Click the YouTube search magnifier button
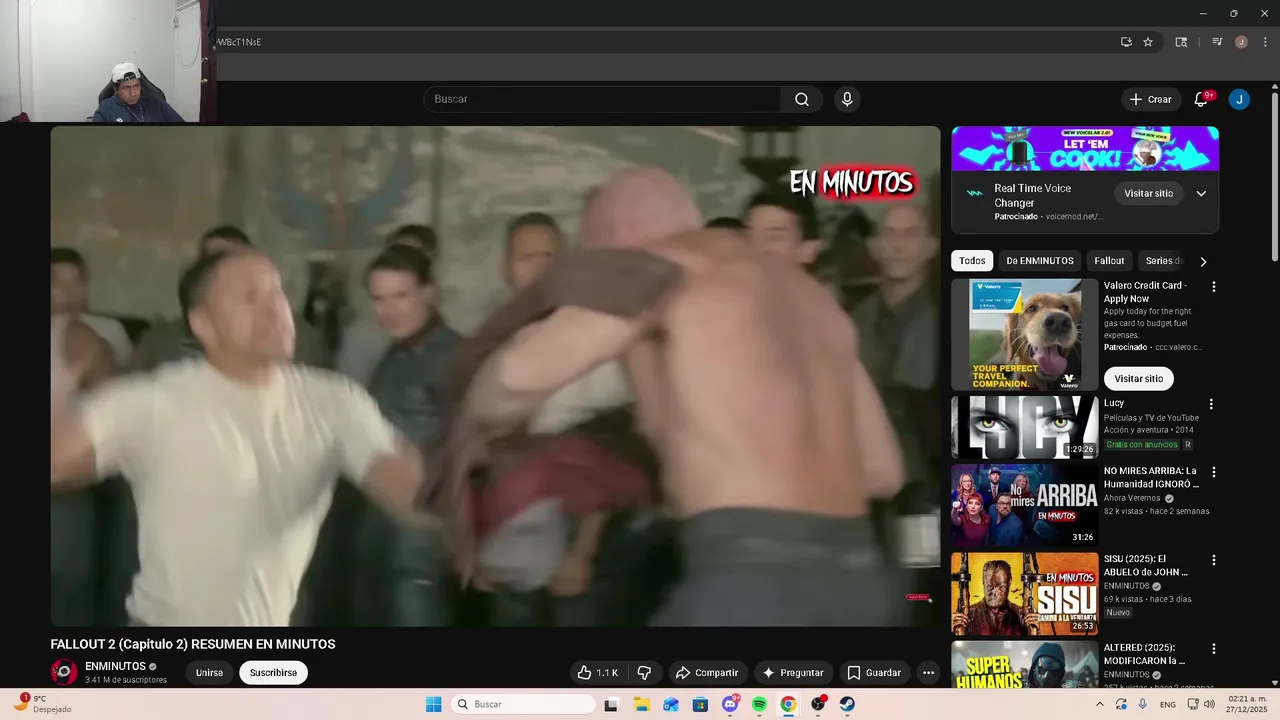The image size is (1280, 720). click(x=802, y=99)
